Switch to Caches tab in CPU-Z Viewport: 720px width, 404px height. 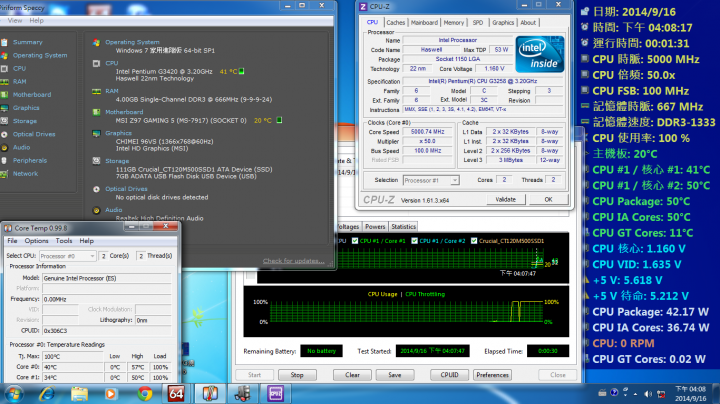395,22
